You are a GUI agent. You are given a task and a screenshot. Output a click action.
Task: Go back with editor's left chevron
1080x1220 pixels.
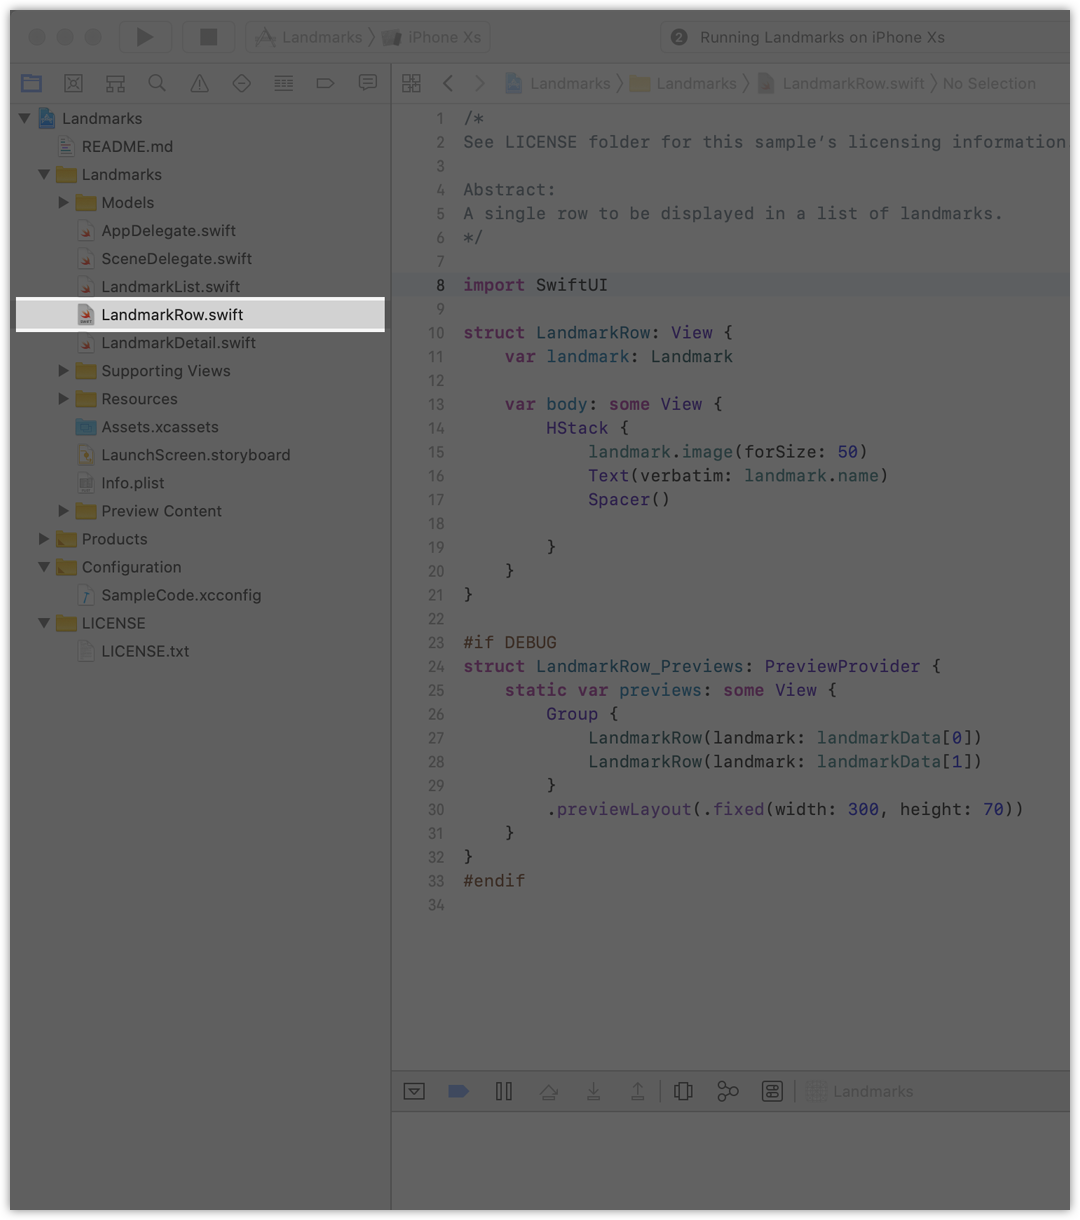(x=448, y=83)
